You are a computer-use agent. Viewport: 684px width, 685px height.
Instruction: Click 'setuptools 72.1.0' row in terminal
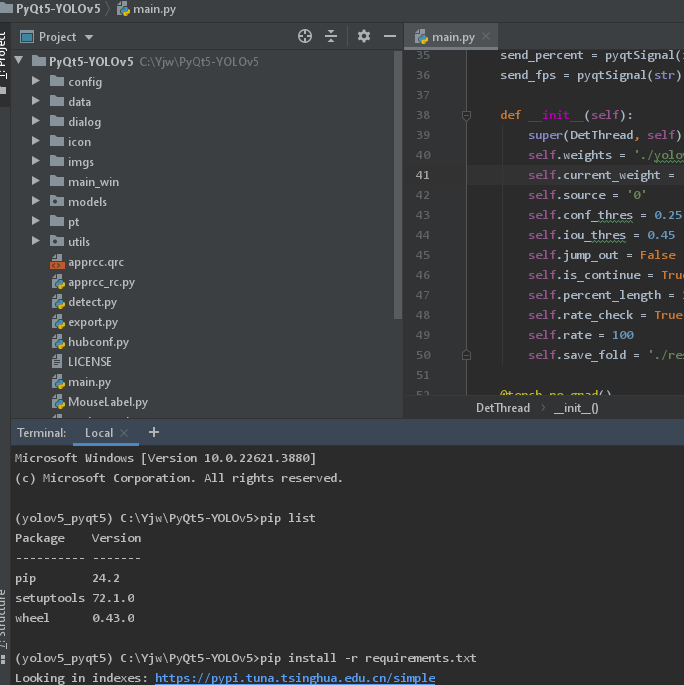point(75,598)
